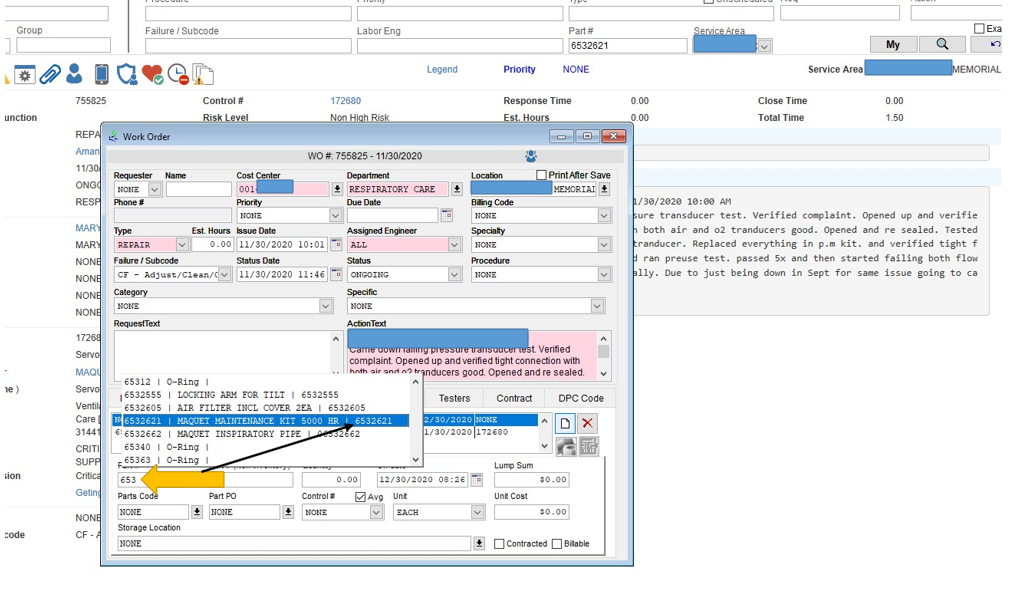The image size is (1026, 597).
Task: Open the Legend link
Action: (x=442, y=69)
